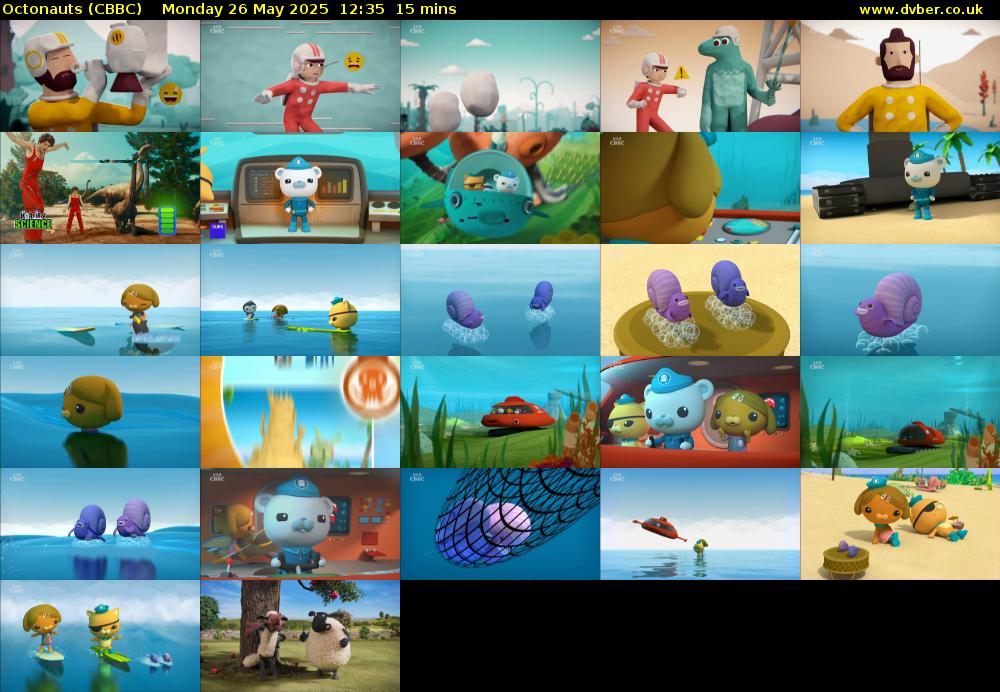Open thumbnail of Dashi and Kwazii on beach
The width and height of the screenshot is (1000, 692).
coord(901,524)
